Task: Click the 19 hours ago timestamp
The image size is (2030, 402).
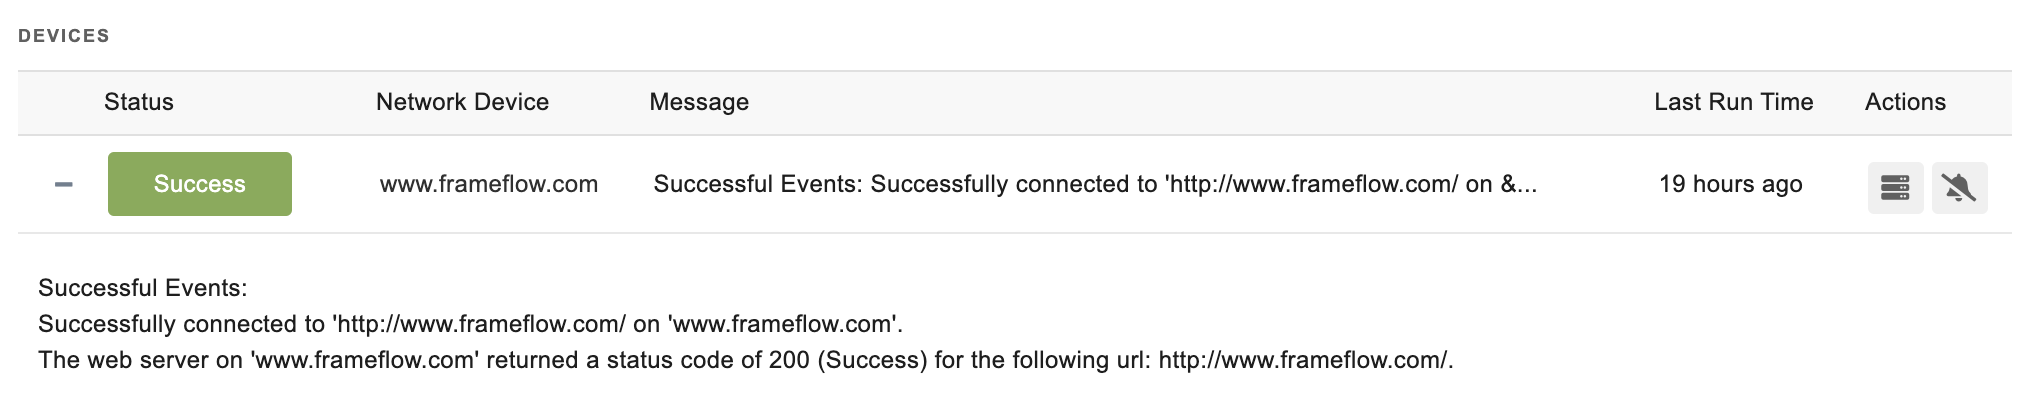Action: [1730, 184]
